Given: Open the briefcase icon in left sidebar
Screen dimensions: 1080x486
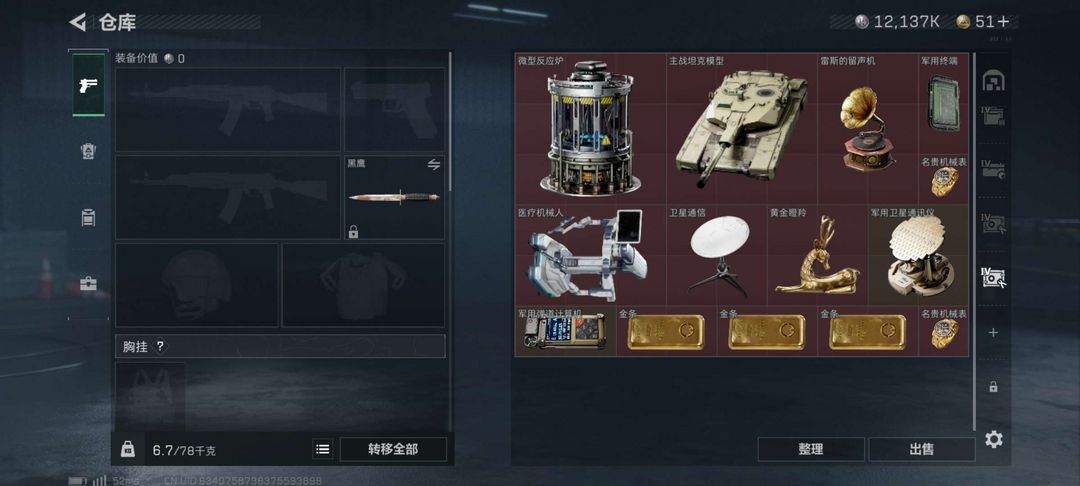Looking at the screenshot, I should point(88,283).
